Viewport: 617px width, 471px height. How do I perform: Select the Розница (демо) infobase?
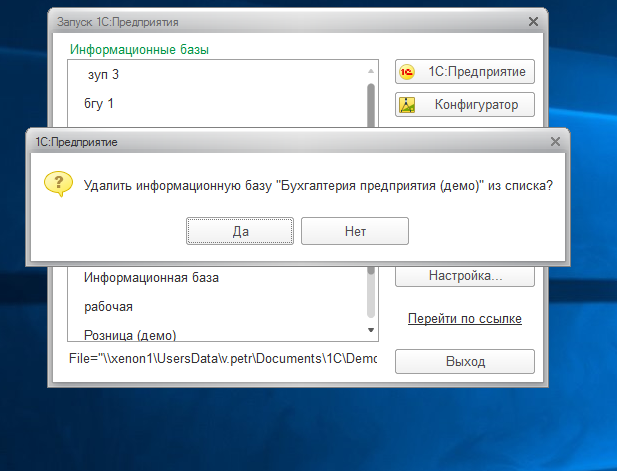click(130, 335)
